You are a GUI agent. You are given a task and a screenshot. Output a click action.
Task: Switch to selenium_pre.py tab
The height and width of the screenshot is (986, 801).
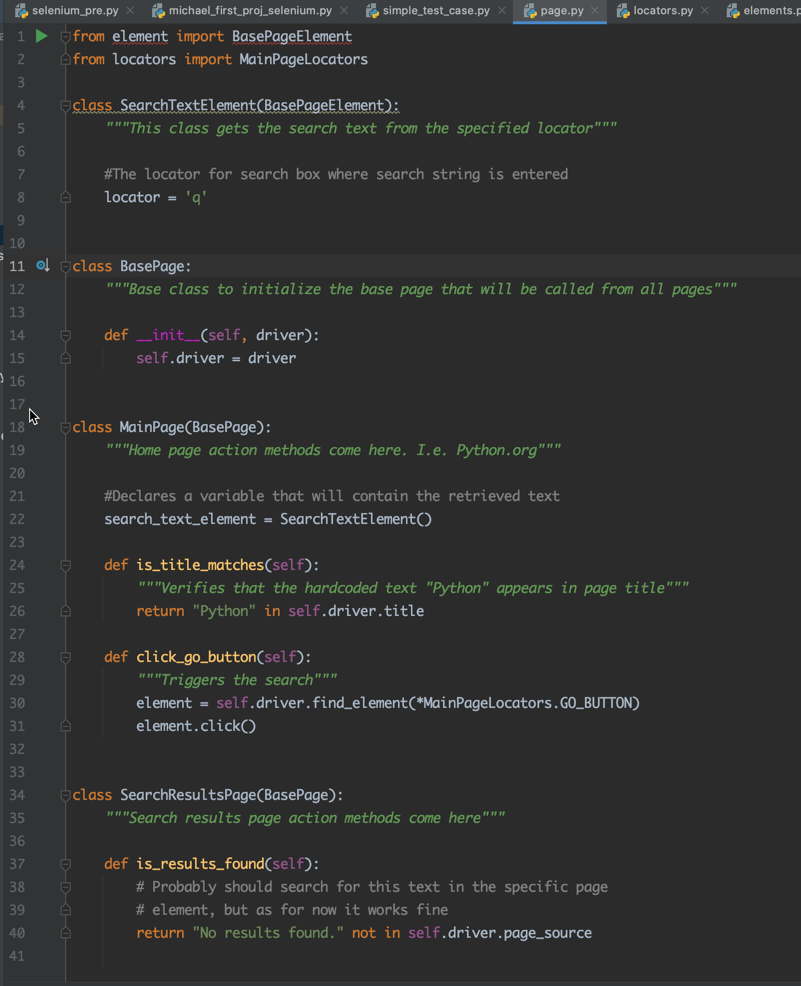pyautogui.click(x=75, y=11)
